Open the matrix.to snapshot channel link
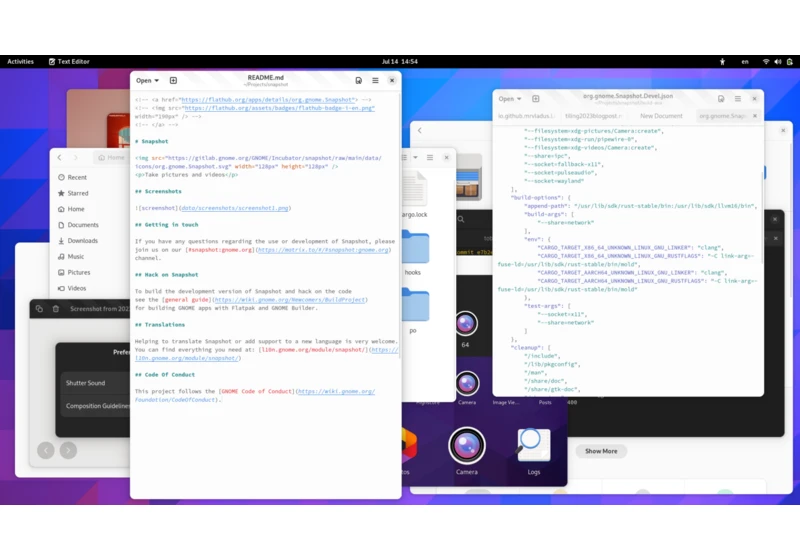Image resolution: width=800 pixels, height=560 pixels. click(x=323, y=250)
